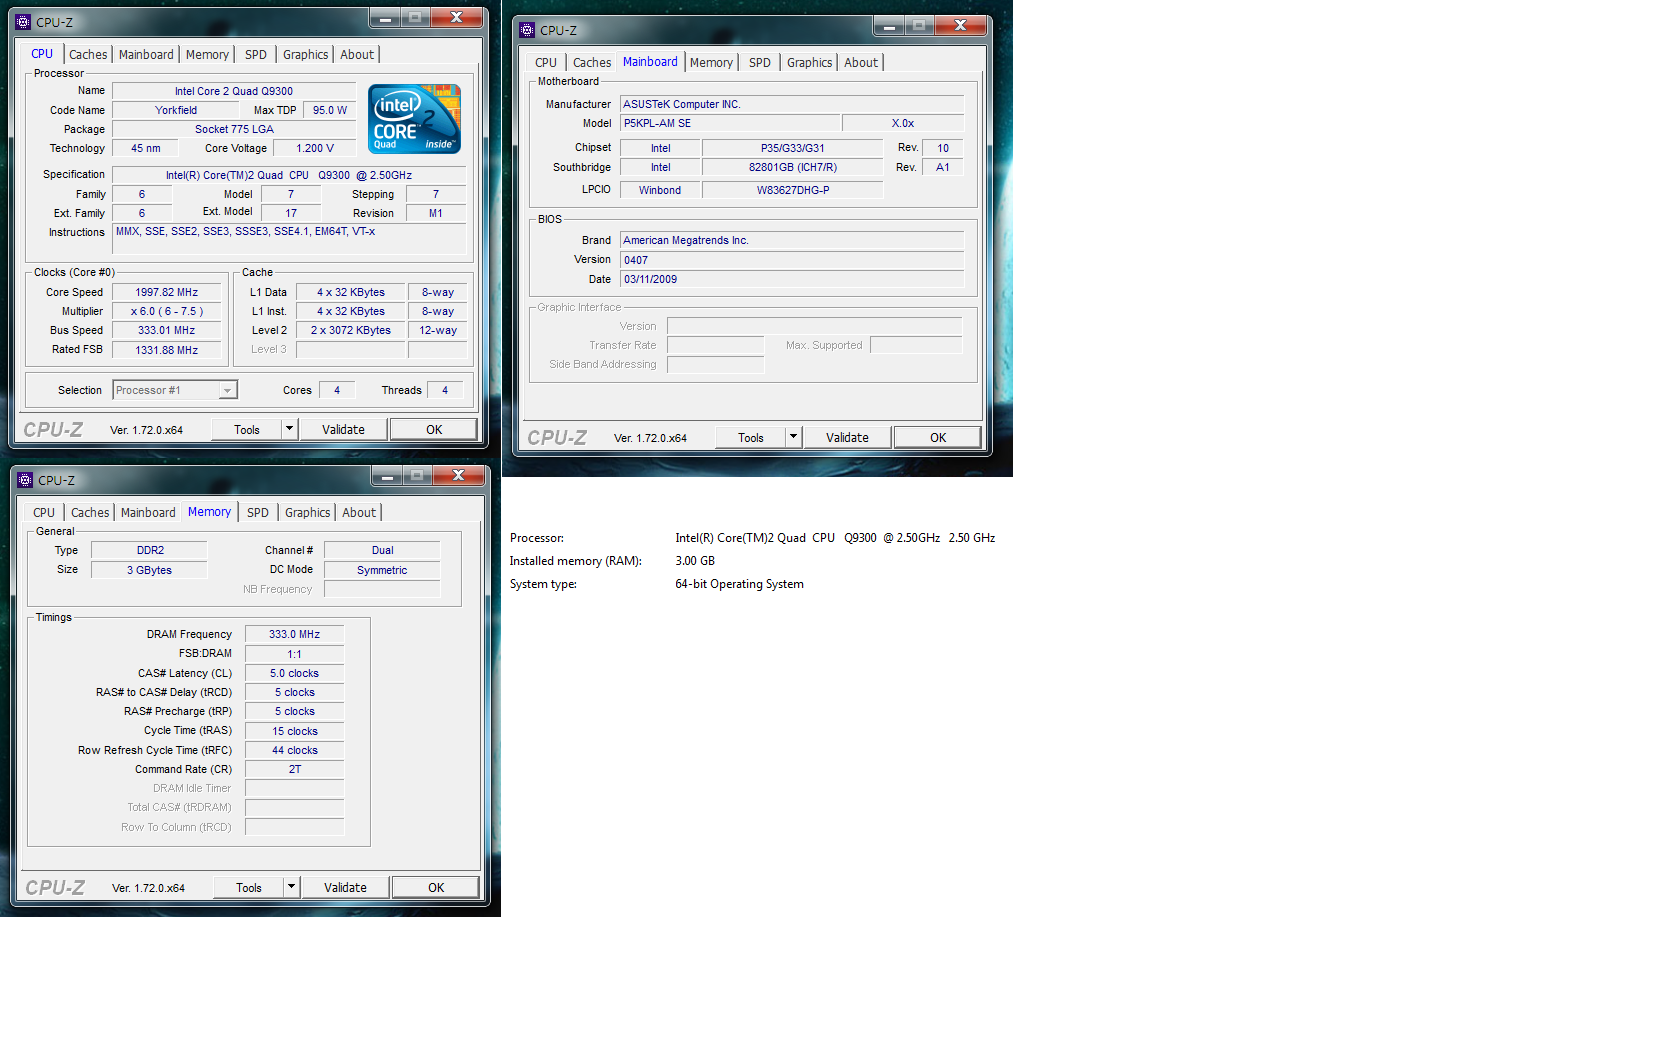Open About tab in the memory timings window
Screen dimensions: 1680x1050
coord(359,513)
